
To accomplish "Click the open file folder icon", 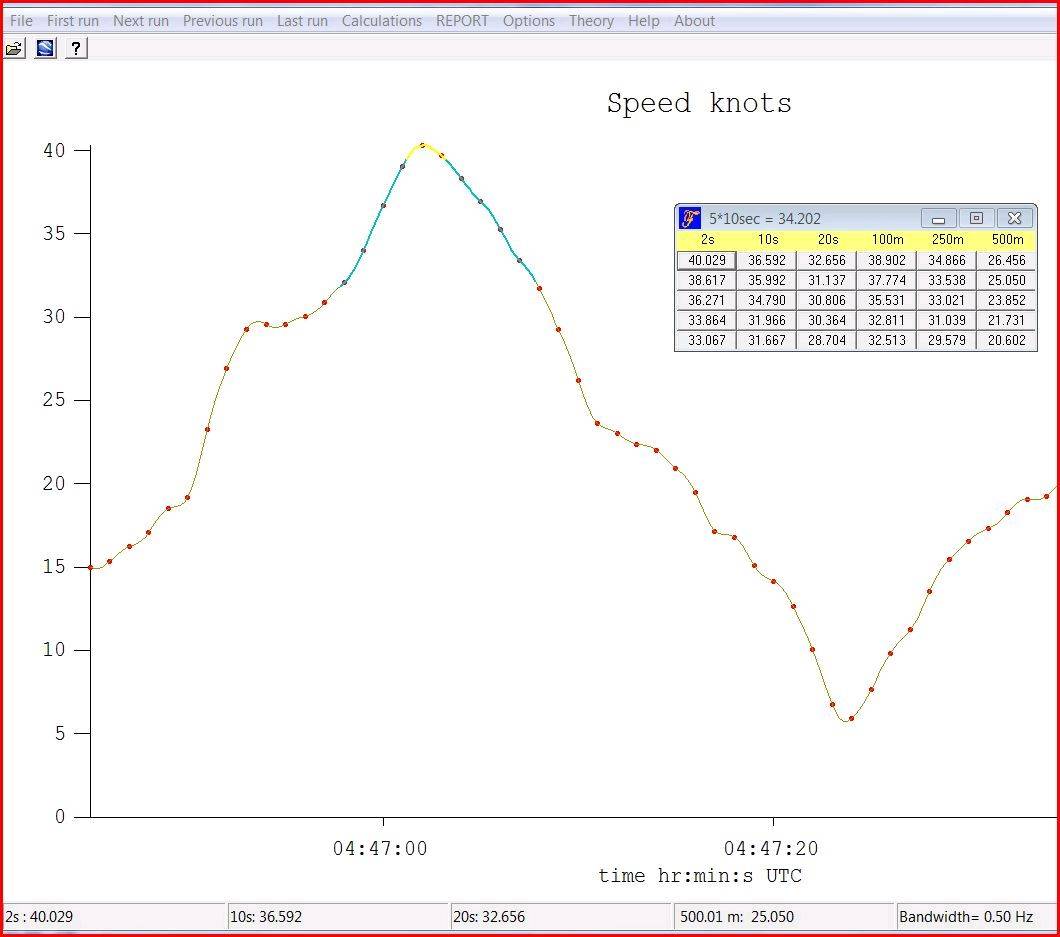I will pyautogui.click(x=14, y=48).
